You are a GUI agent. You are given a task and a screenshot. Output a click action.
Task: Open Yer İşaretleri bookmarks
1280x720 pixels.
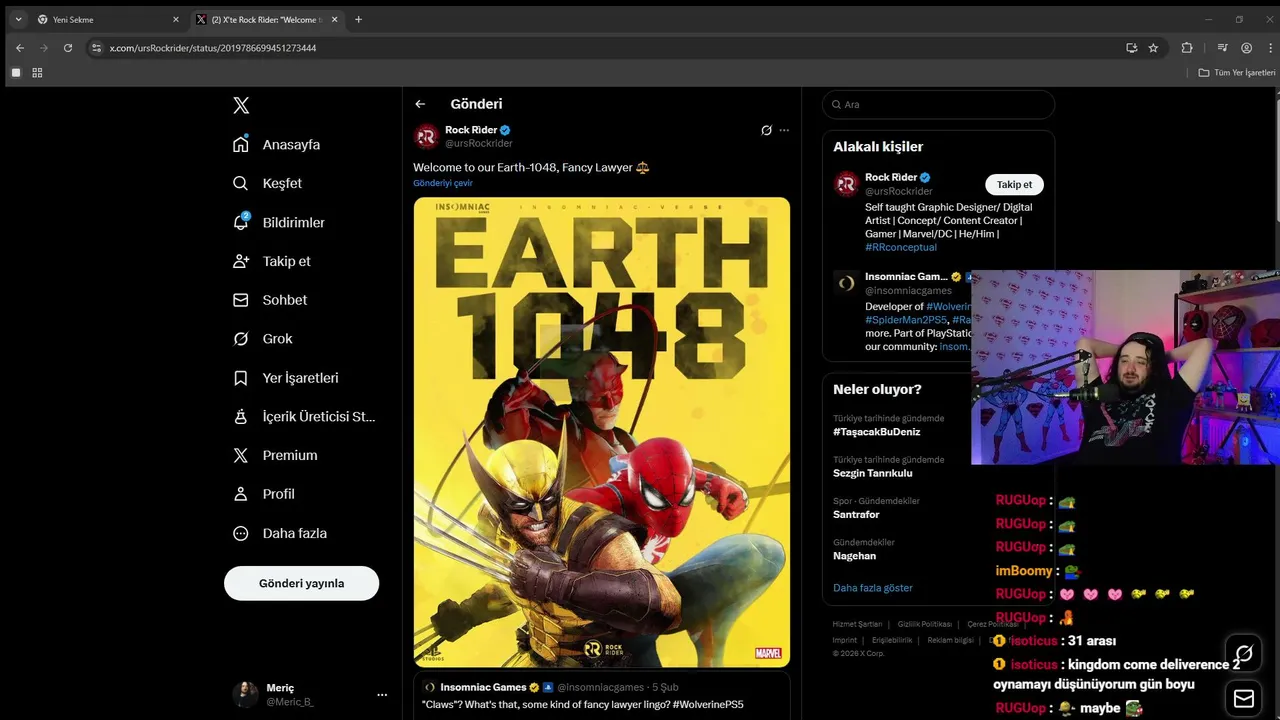[x=286, y=378]
